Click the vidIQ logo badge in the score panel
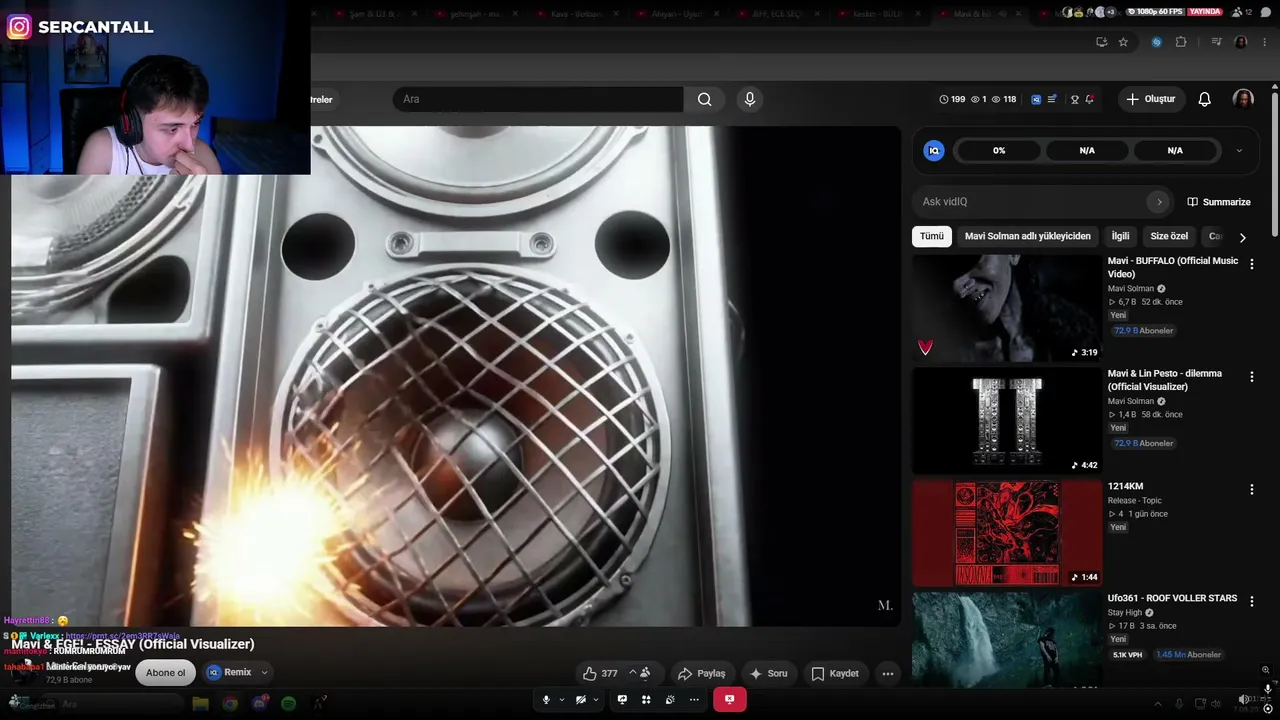 934,151
